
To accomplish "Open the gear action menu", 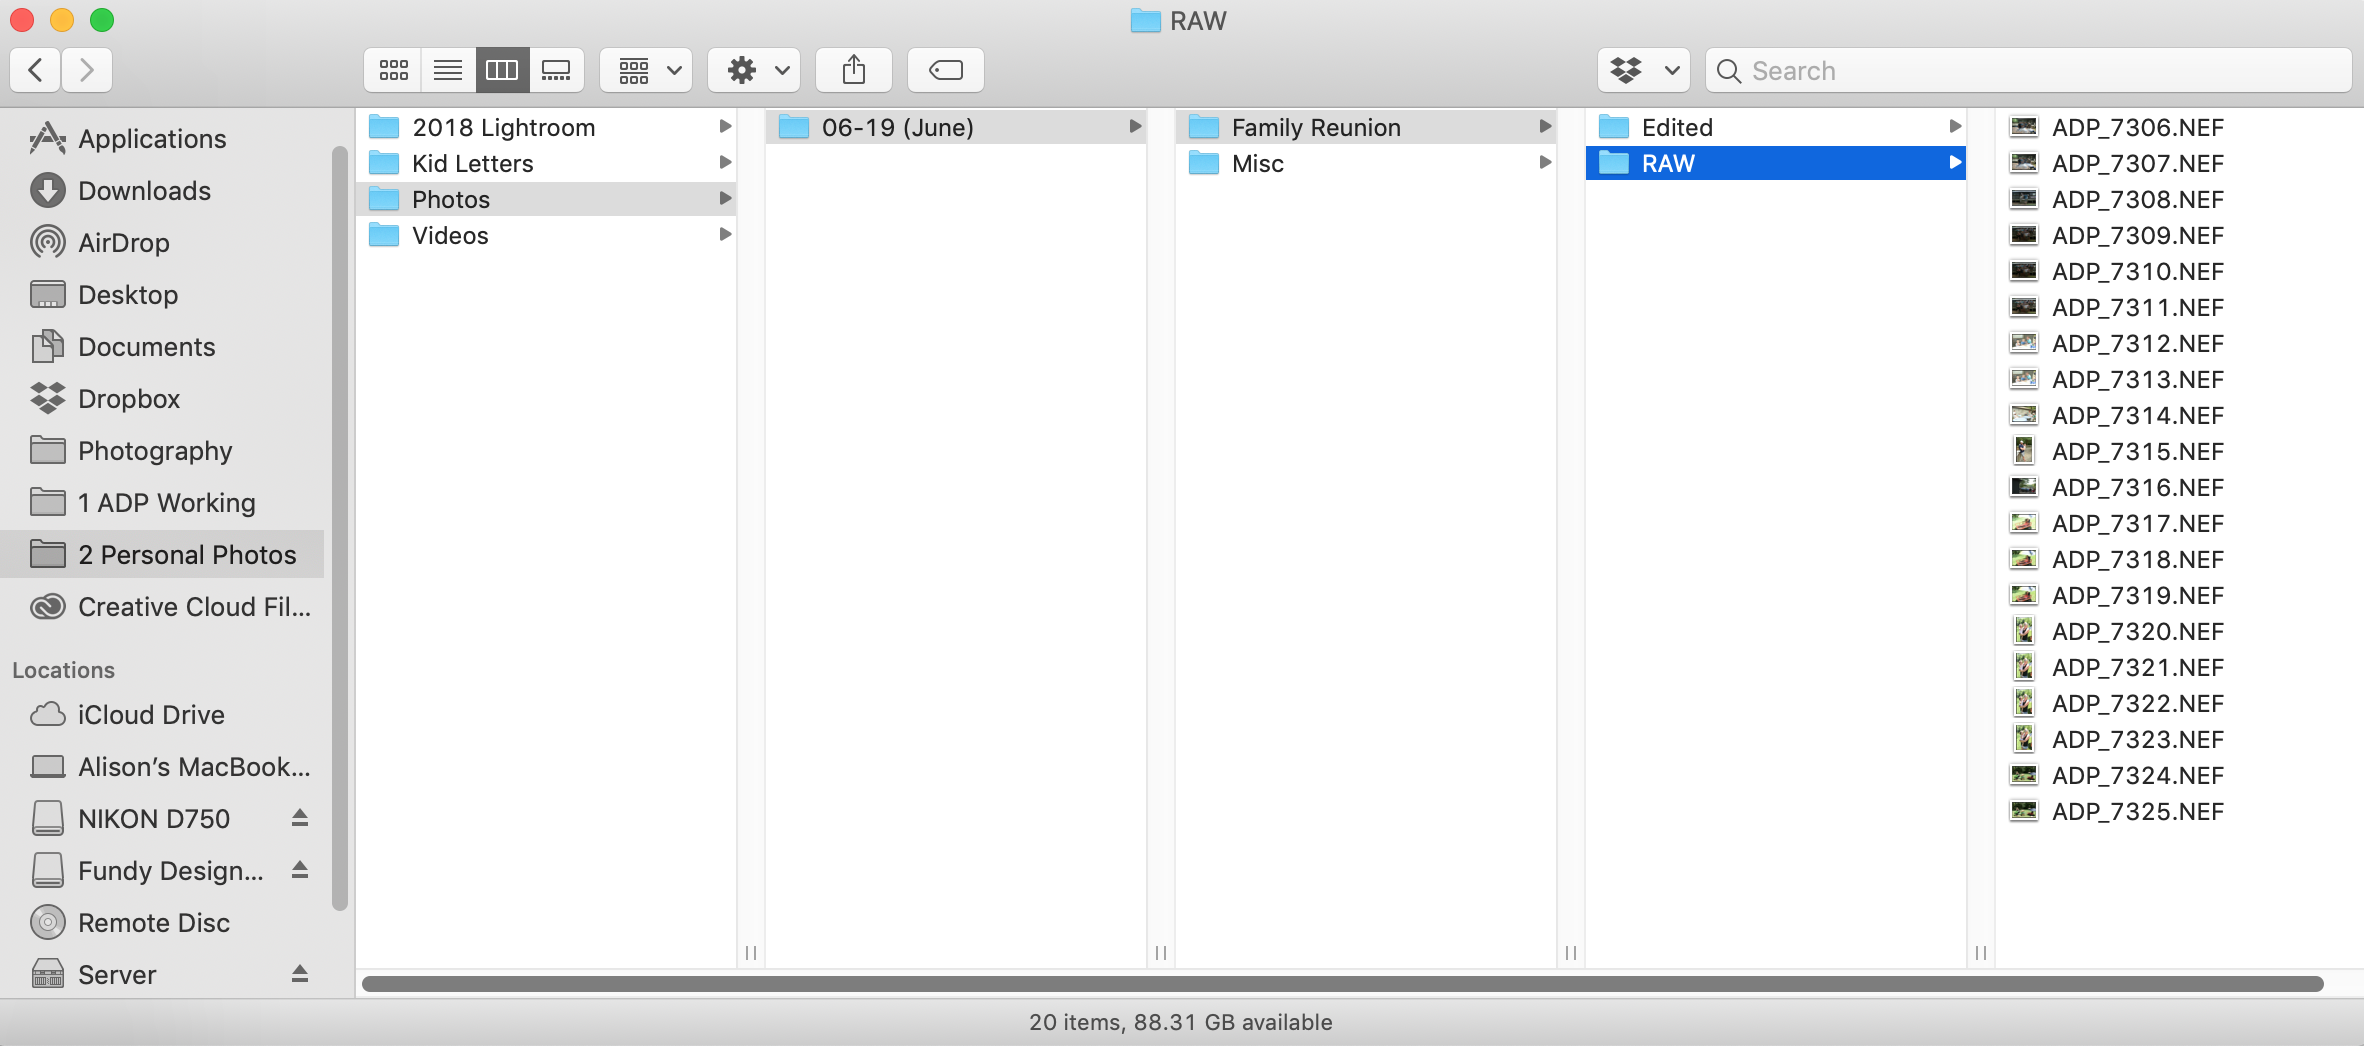I will (x=754, y=70).
